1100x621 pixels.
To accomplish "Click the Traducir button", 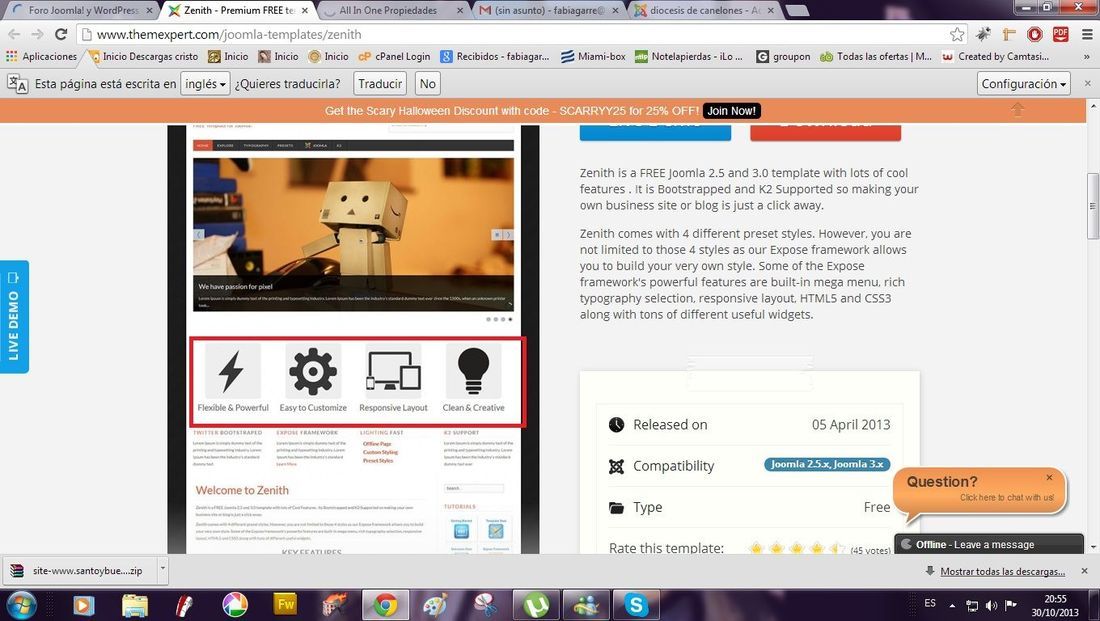I will [x=380, y=84].
